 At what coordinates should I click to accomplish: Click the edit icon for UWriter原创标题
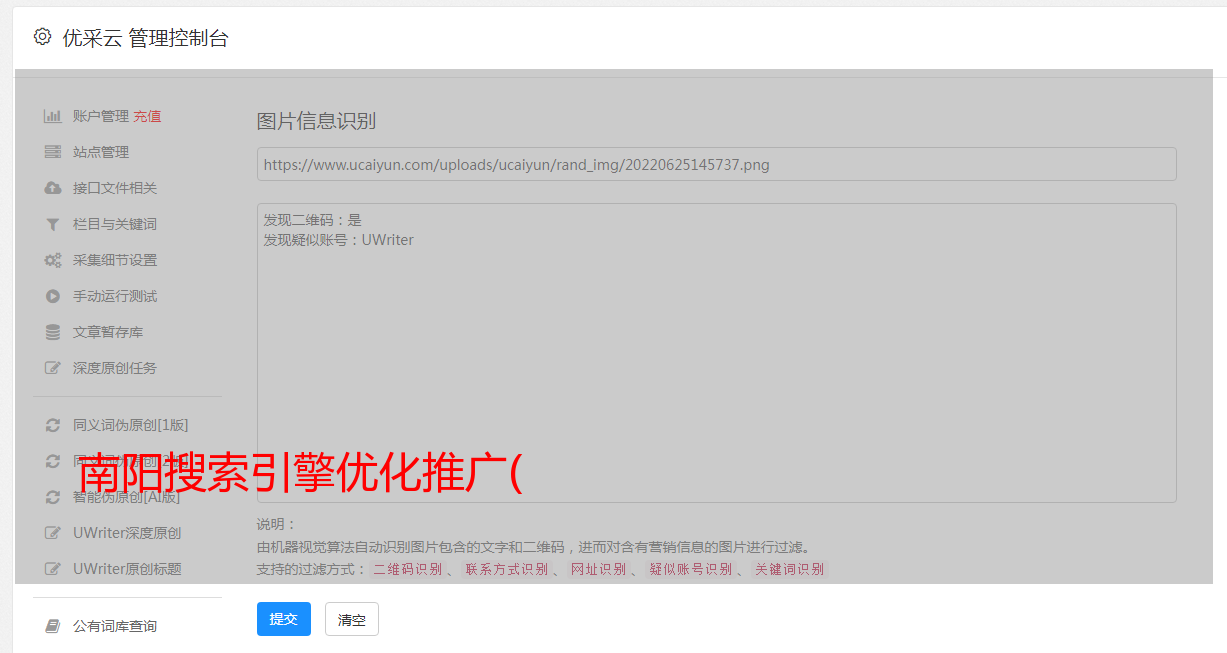[53, 569]
